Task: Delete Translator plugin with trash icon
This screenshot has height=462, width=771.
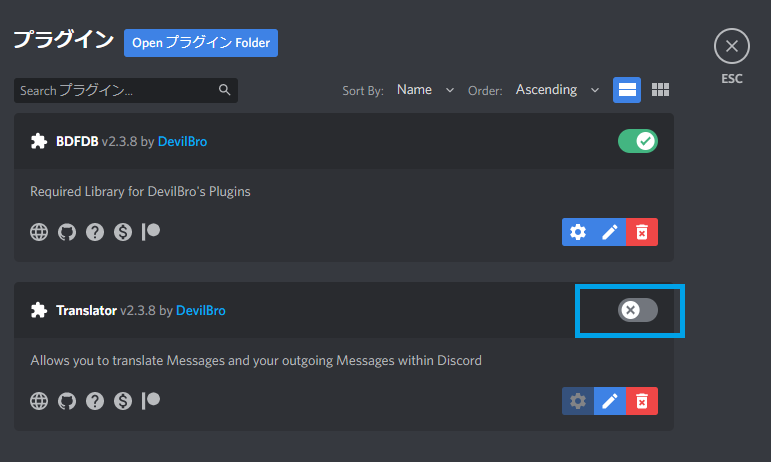Action: click(642, 401)
